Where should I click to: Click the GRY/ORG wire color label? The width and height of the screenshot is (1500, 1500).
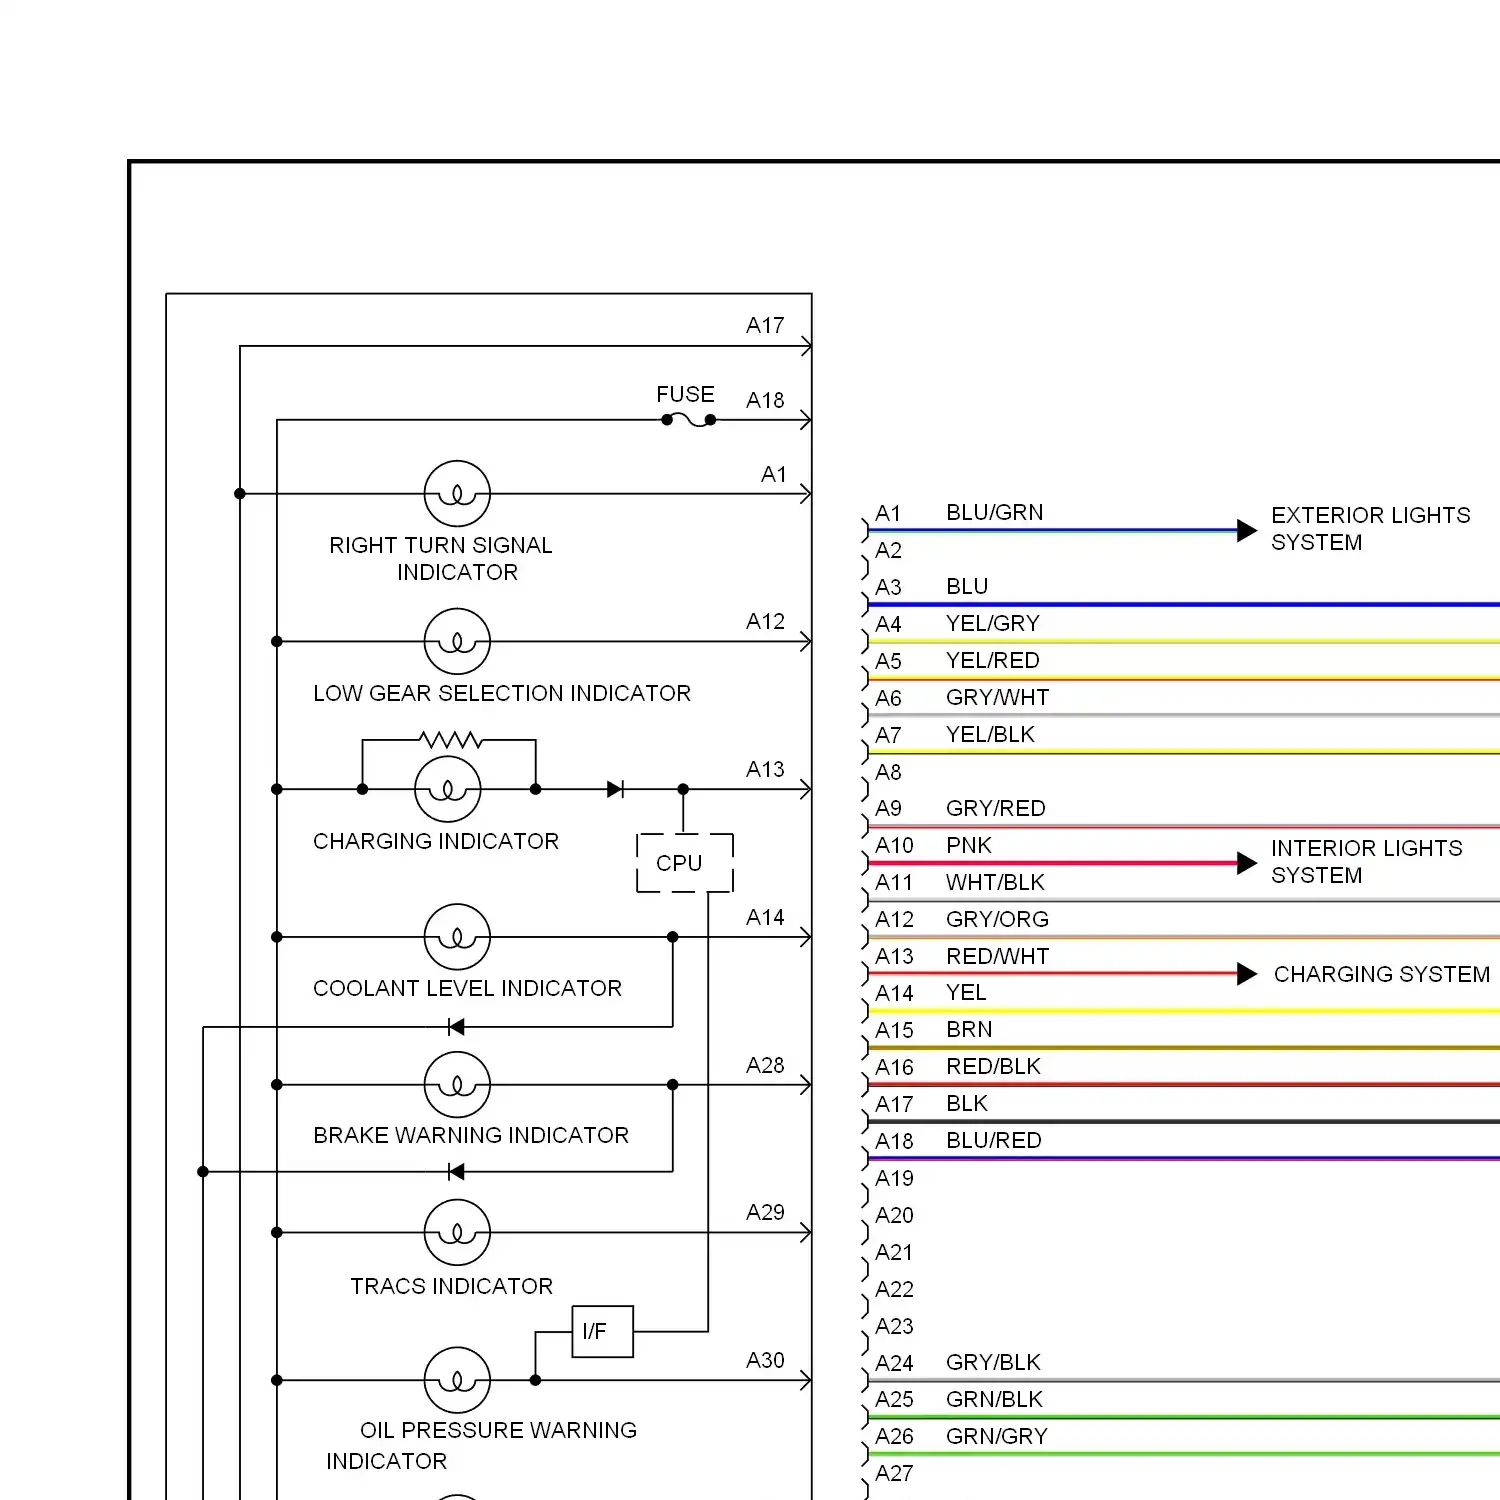(x=998, y=920)
